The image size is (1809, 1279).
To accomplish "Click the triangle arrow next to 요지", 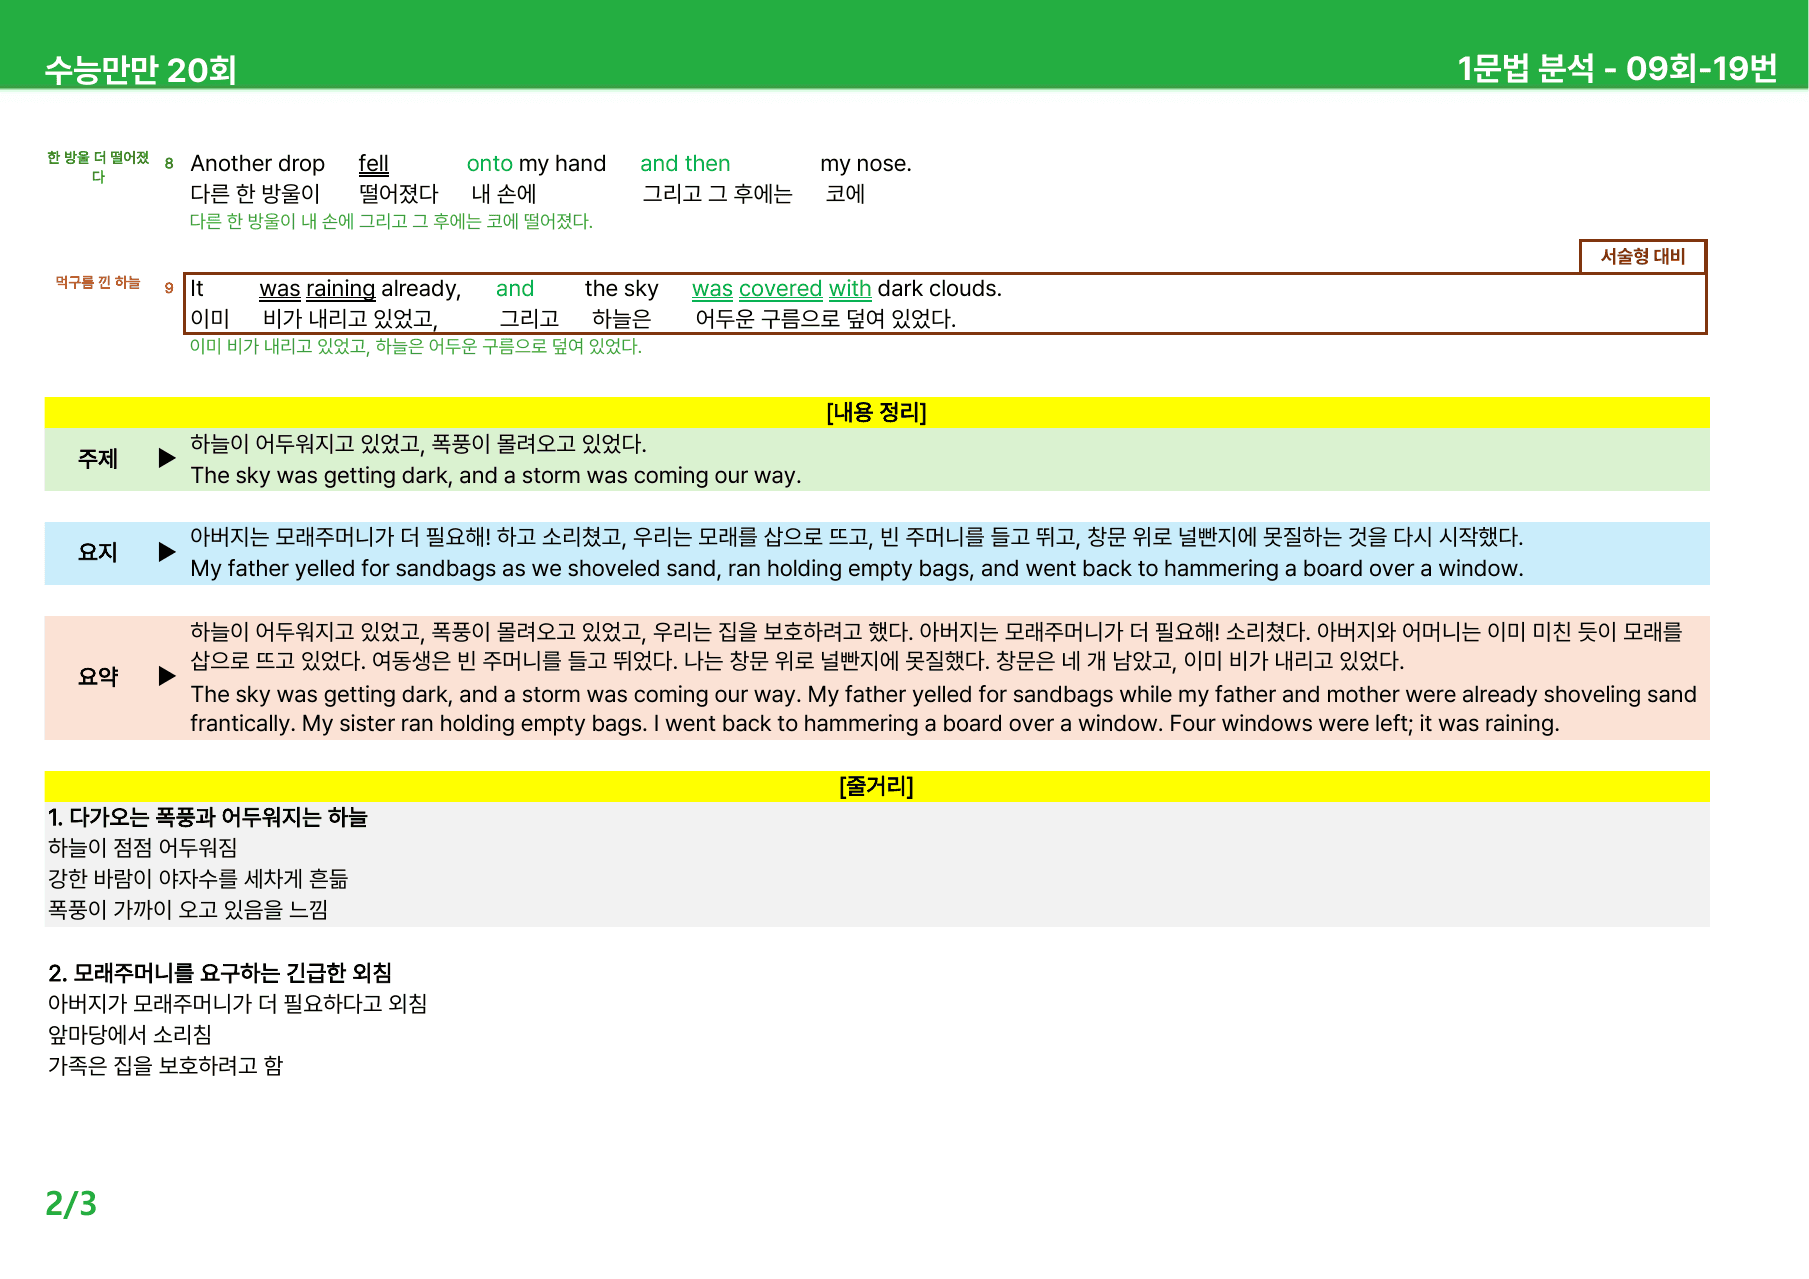I will click(167, 552).
